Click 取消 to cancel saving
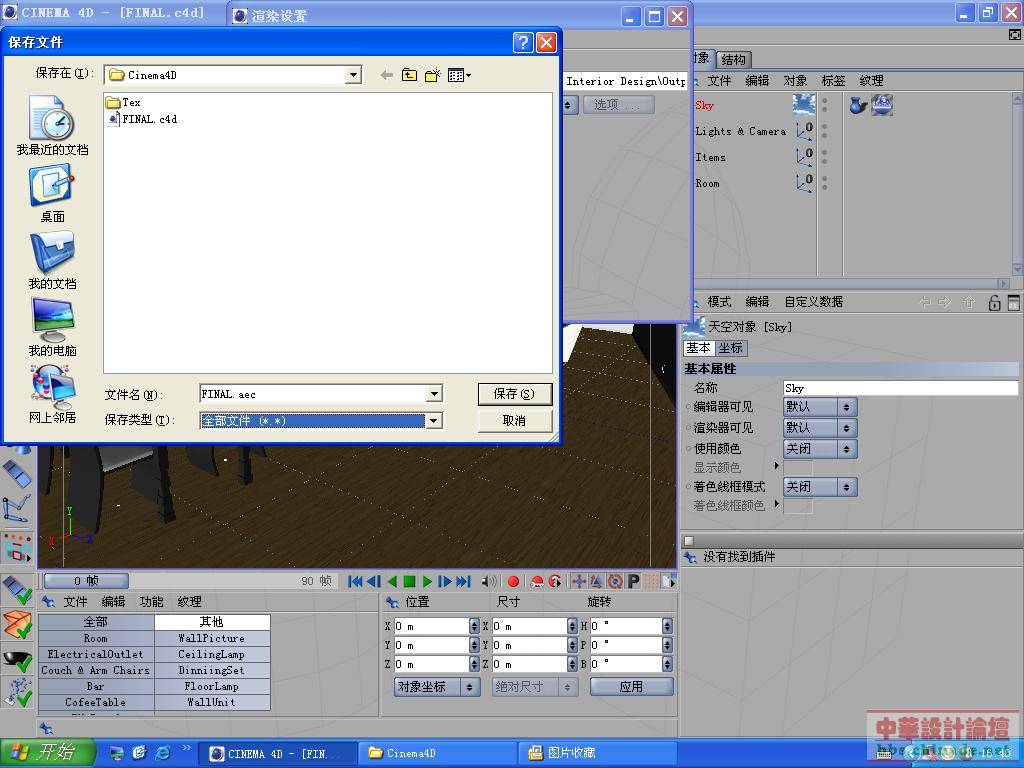The width and height of the screenshot is (1024, 768). point(515,421)
